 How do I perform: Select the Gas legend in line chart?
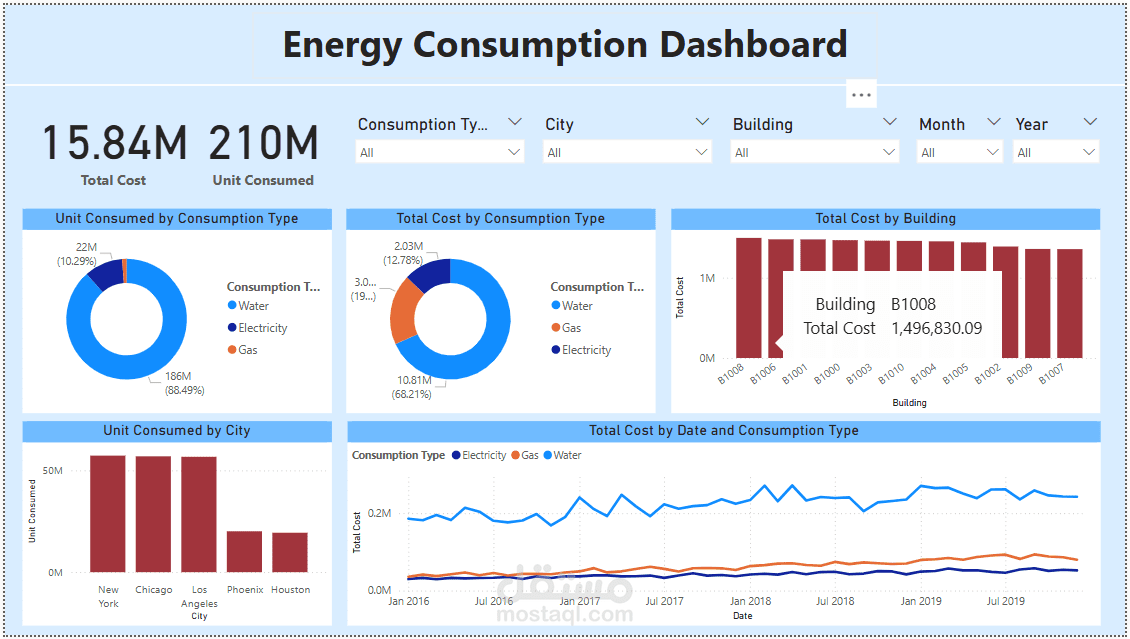click(x=525, y=455)
